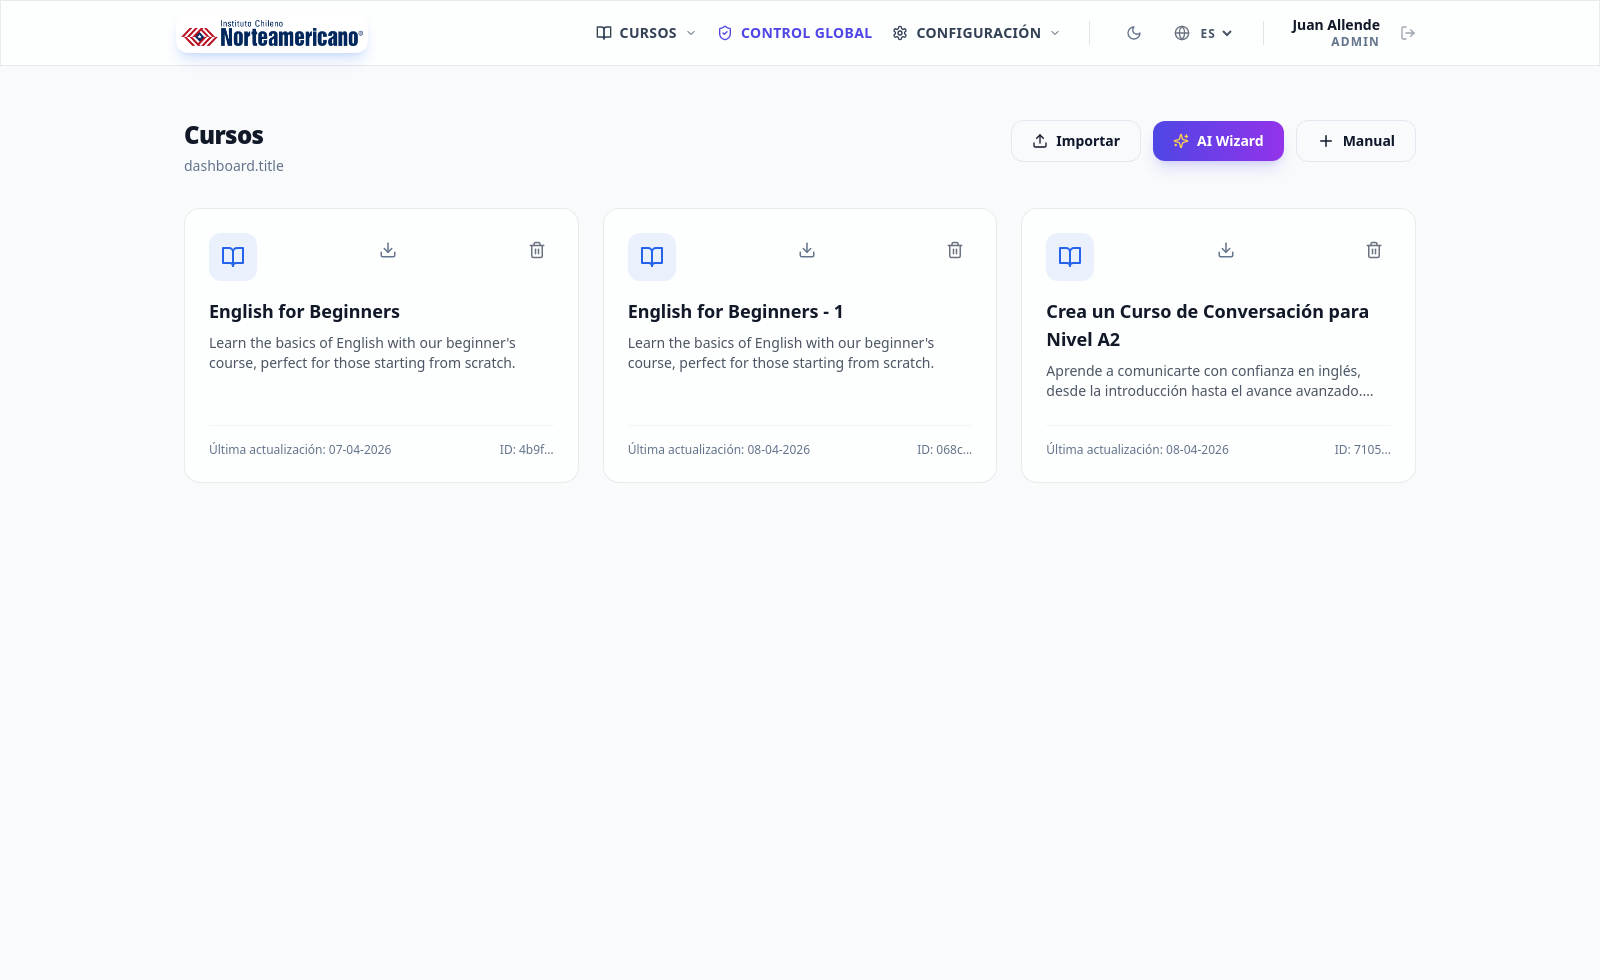1600x980 pixels.
Task: Open the English for Beginners - 1 title
Action: [735, 312]
